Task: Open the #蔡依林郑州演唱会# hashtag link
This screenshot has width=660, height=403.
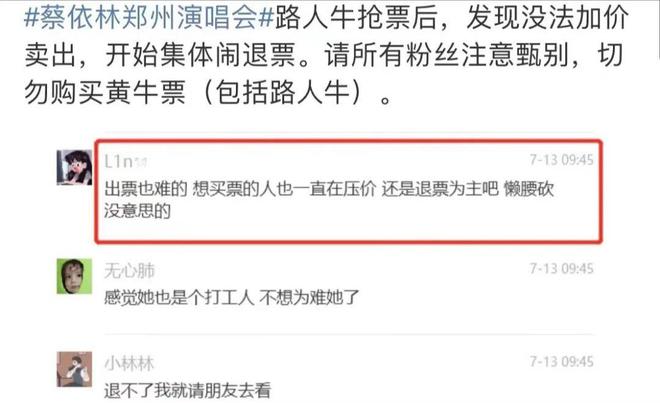Action: pos(149,17)
